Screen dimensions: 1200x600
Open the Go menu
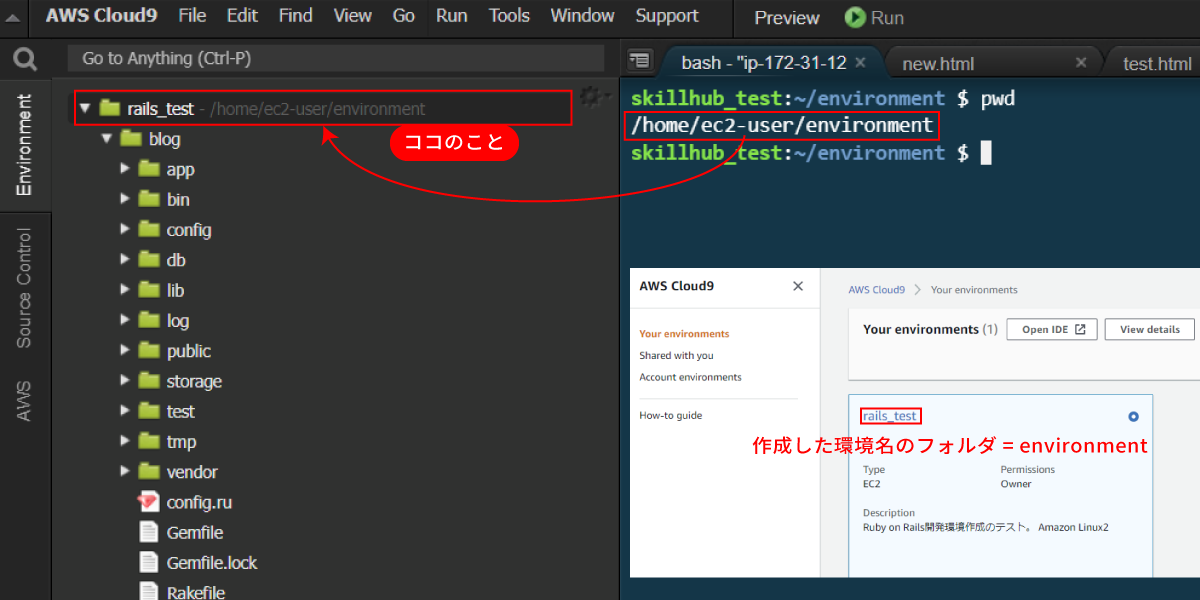point(404,16)
